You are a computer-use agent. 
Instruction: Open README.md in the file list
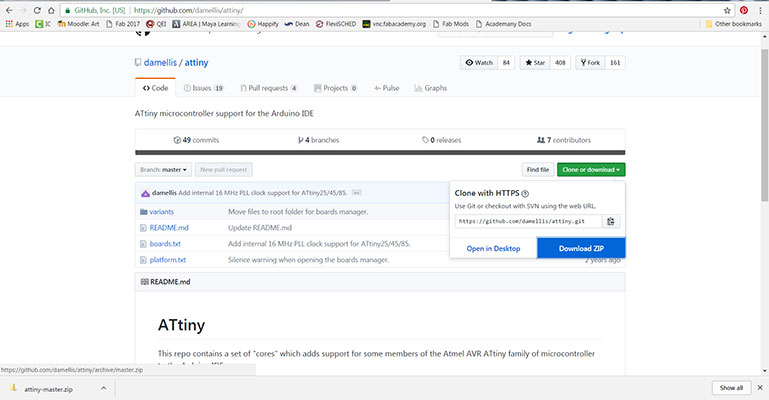point(169,228)
